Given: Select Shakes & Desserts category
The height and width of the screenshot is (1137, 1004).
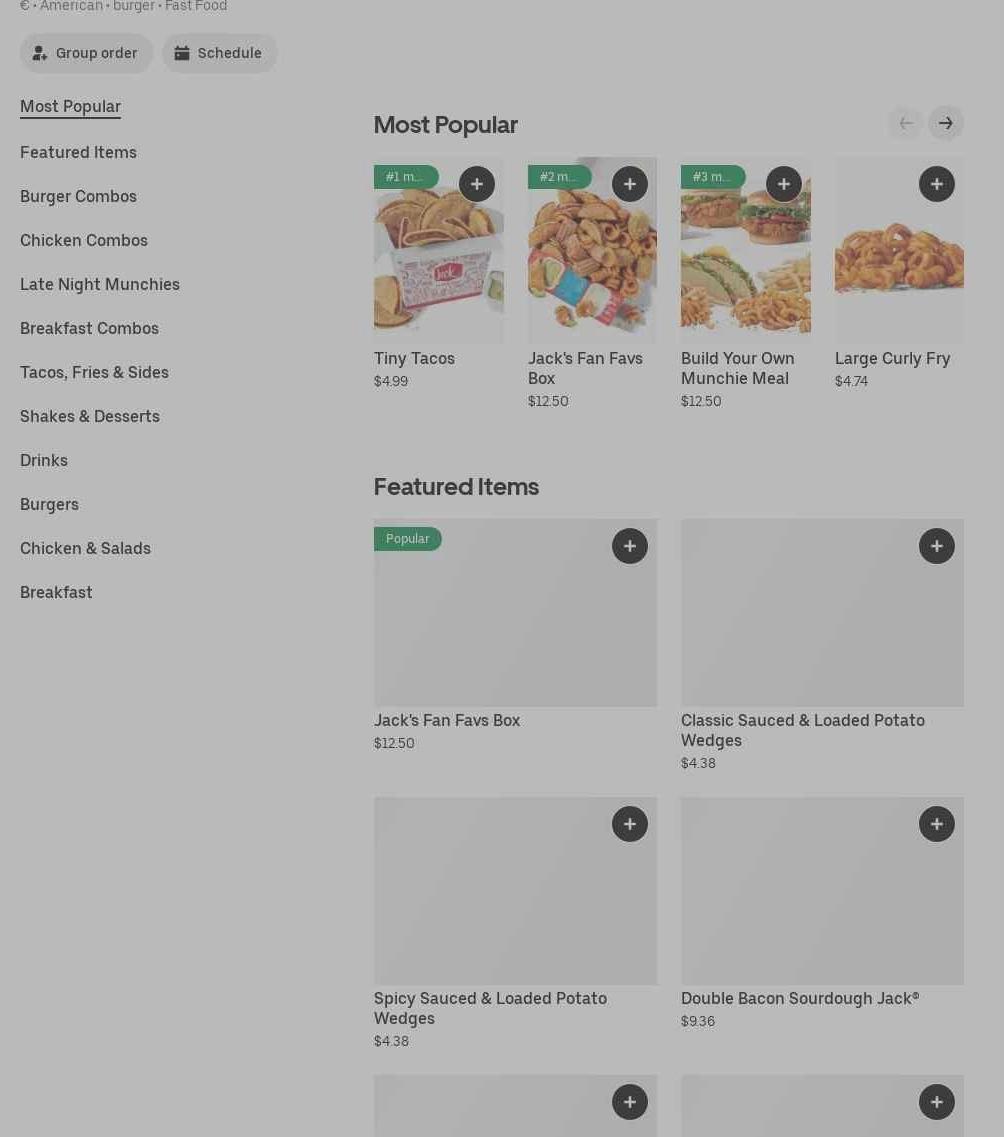Looking at the screenshot, I should point(90,416).
